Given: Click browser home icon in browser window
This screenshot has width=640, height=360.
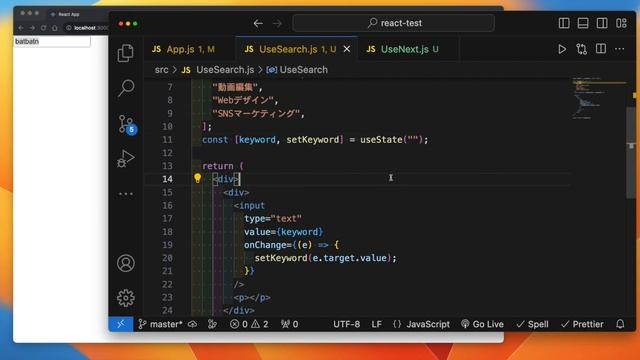Looking at the screenshot, I should pyautogui.click(x=55, y=28).
